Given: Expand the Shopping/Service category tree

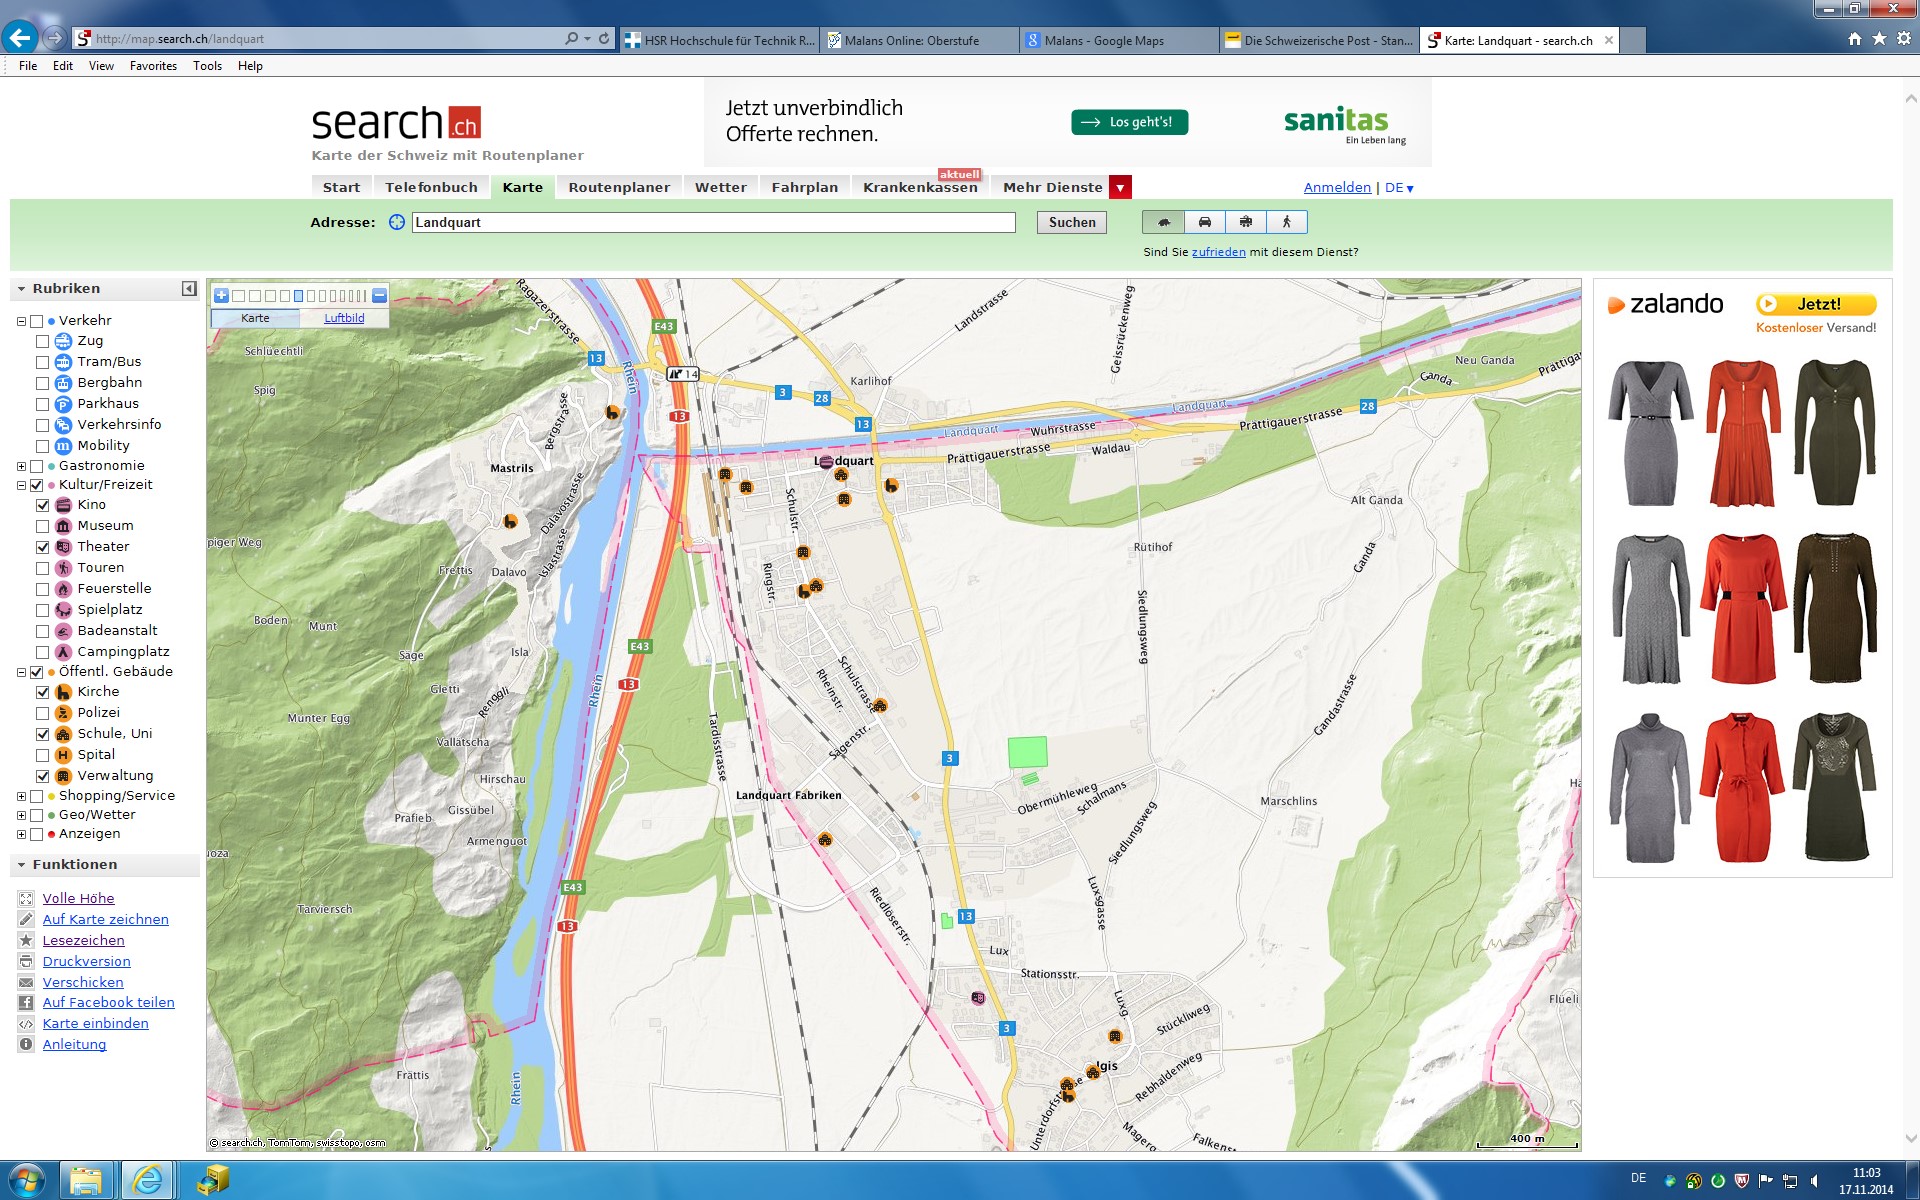Looking at the screenshot, I should point(21,796).
